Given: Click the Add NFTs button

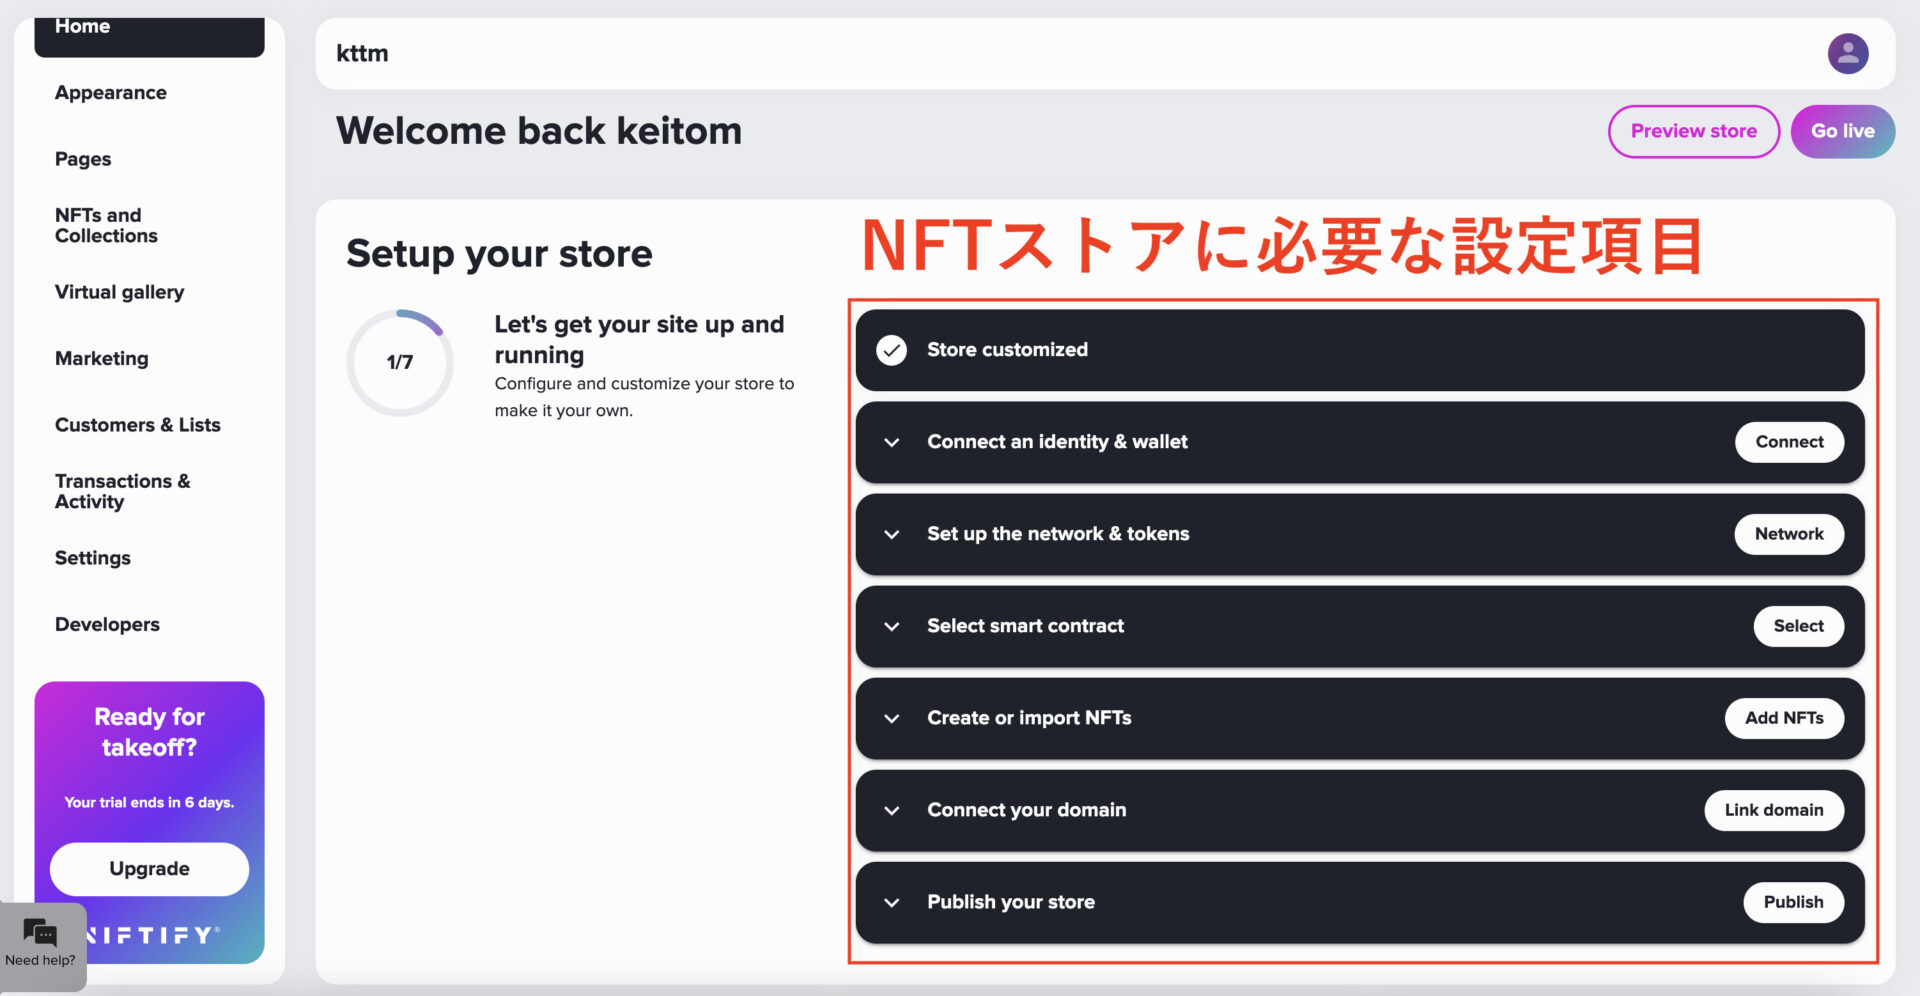Looking at the screenshot, I should tap(1784, 718).
